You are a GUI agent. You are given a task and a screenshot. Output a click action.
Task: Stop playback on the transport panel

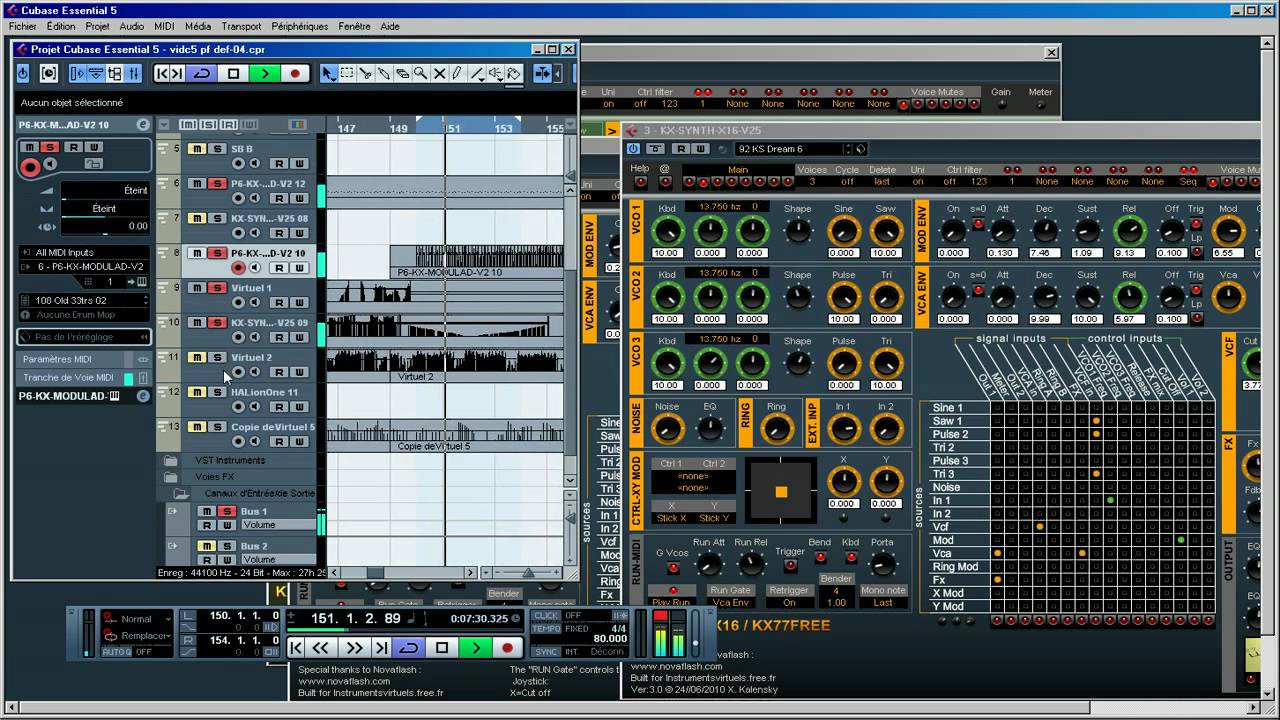click(x=442, y=648)
